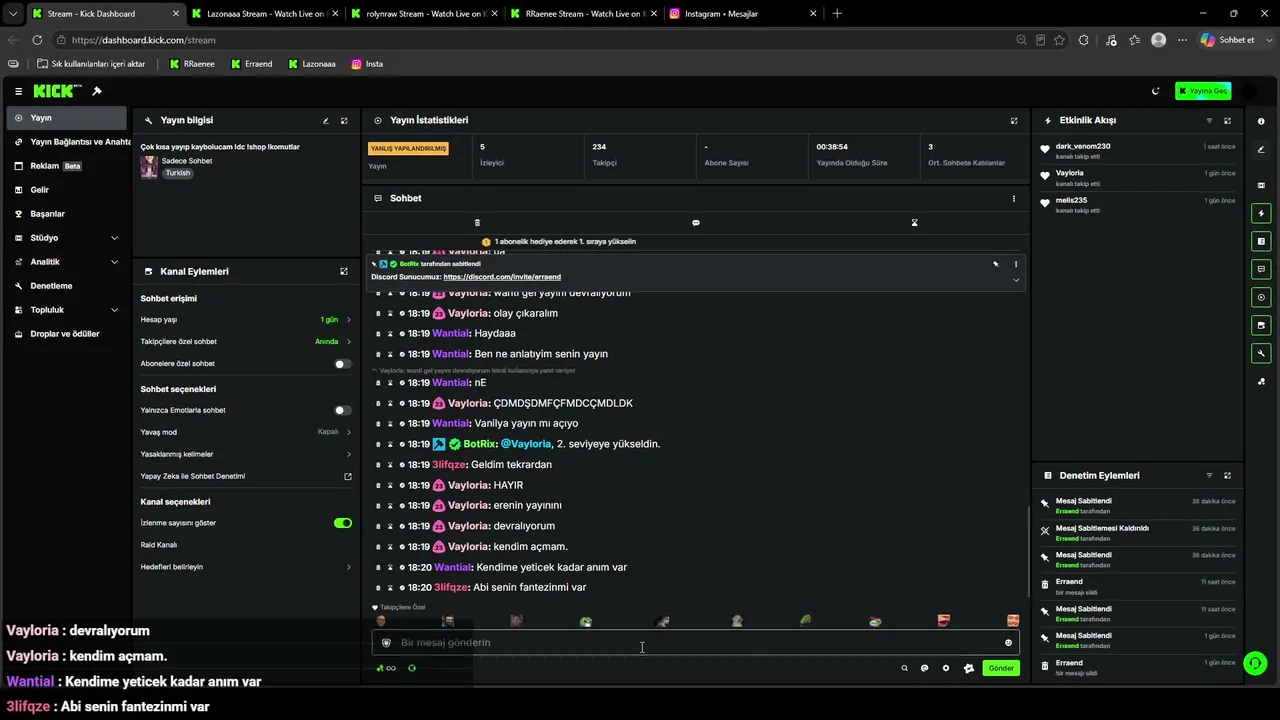Viewport: 1280px width, 720px height.
Task: Collapse the pinned message with chevron
Action: tap(1016, 280)
